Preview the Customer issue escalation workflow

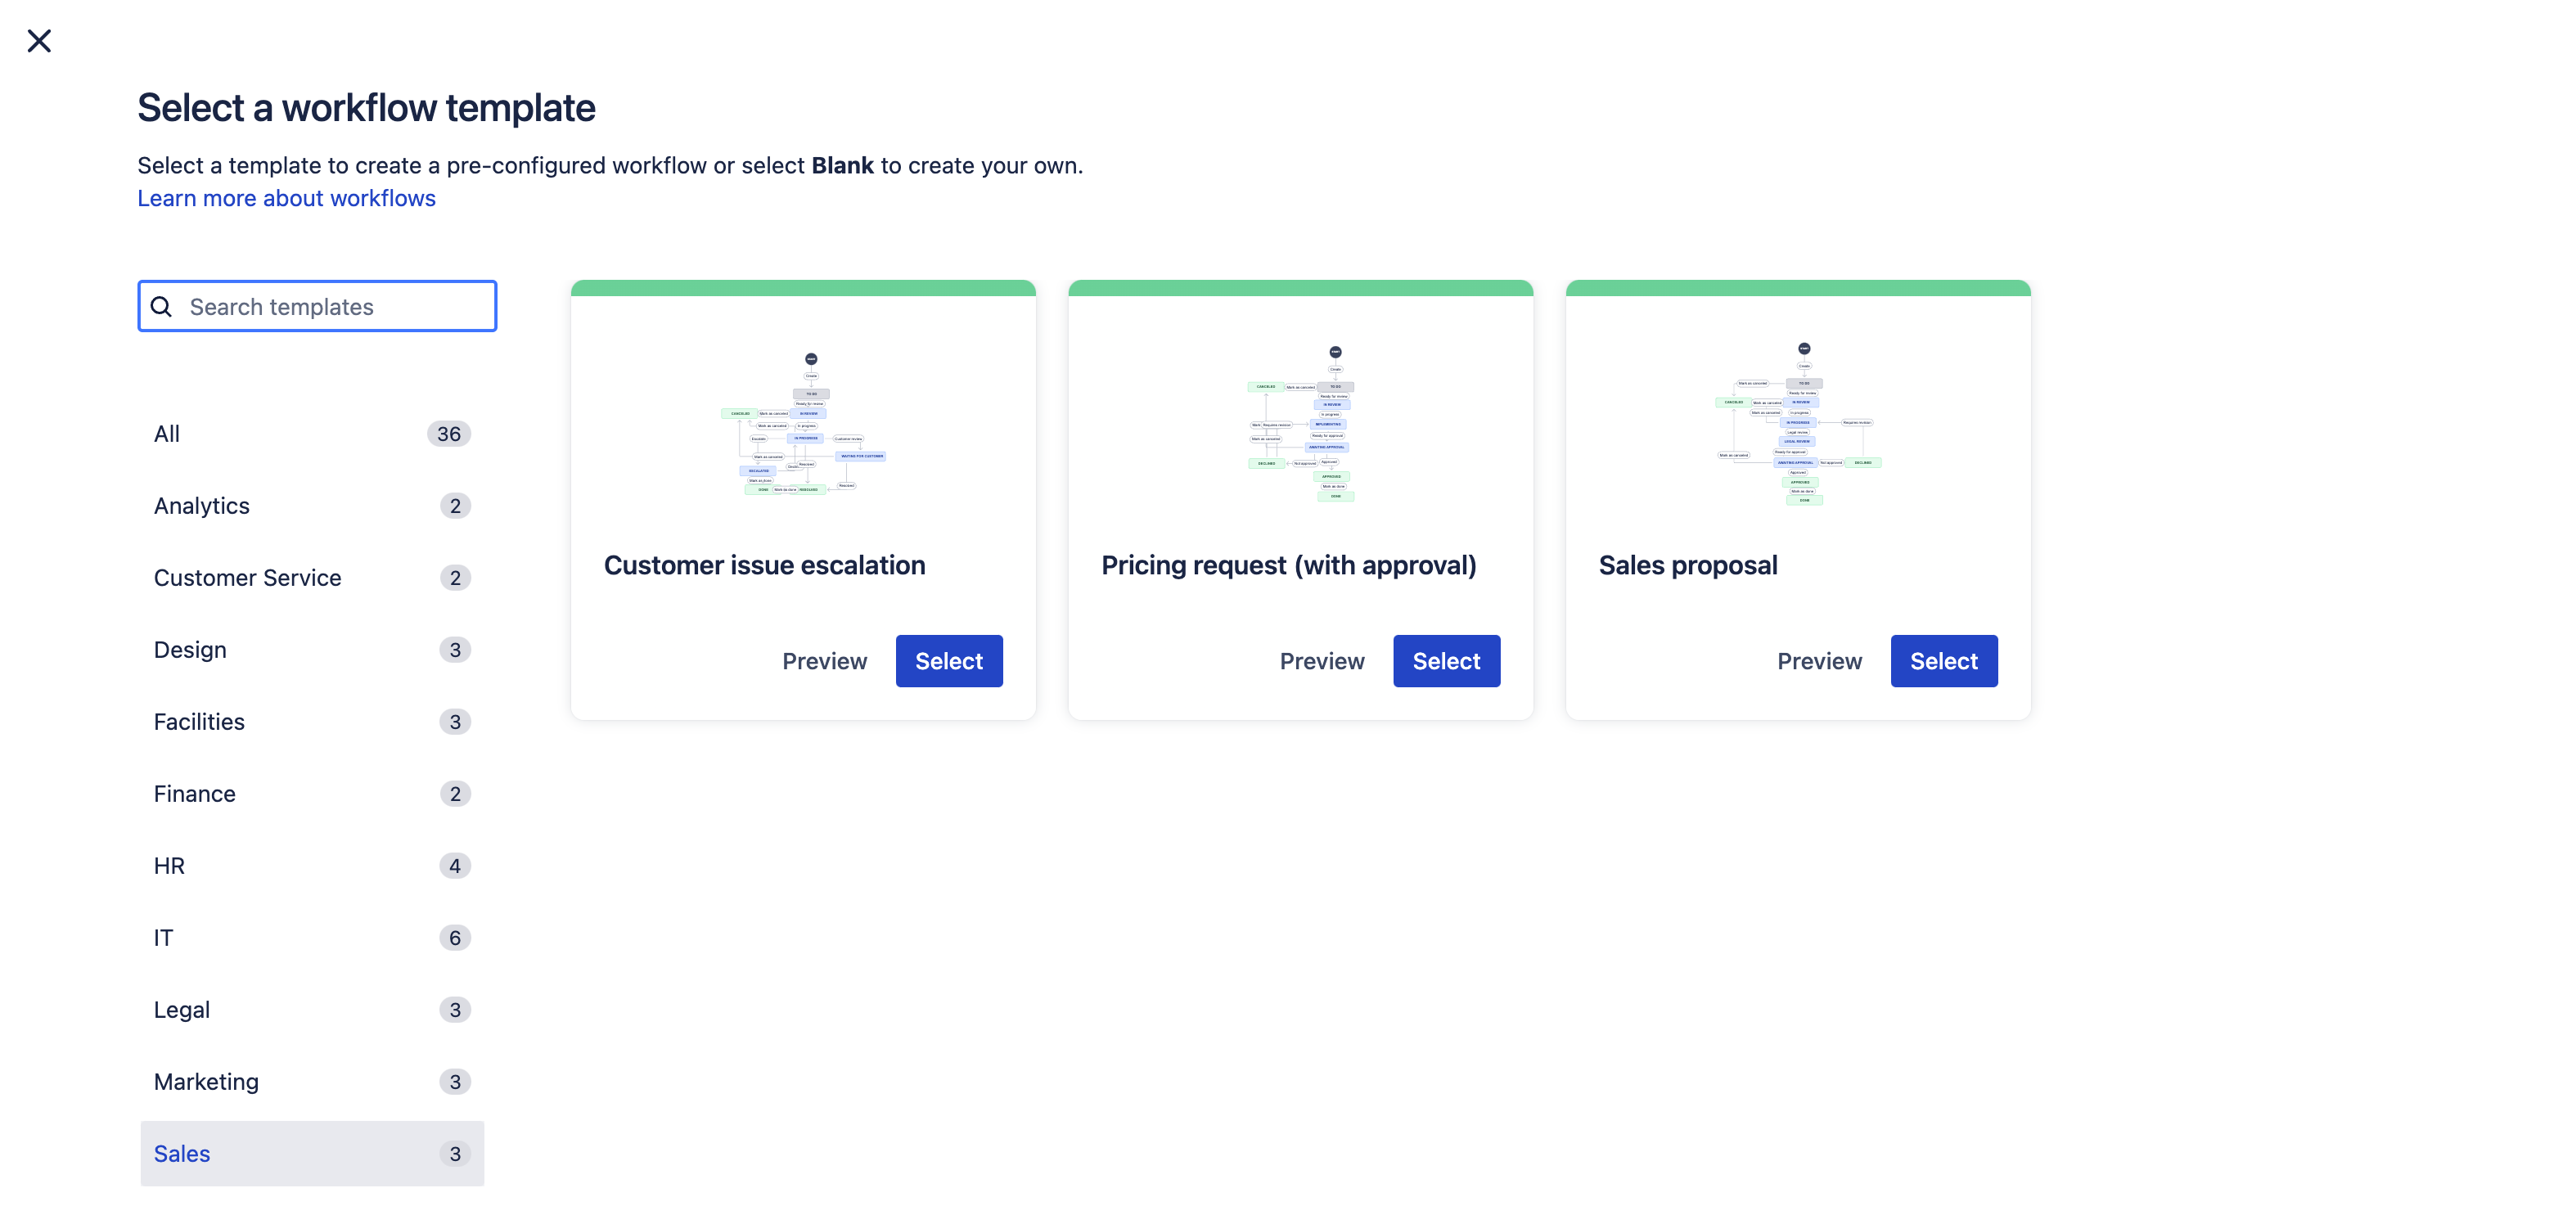[x=823, y=660]
